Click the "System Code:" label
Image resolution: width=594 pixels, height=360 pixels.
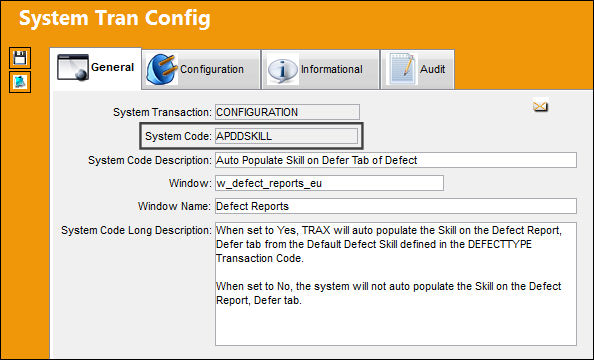pyautogui.click(x=178, y=136)
